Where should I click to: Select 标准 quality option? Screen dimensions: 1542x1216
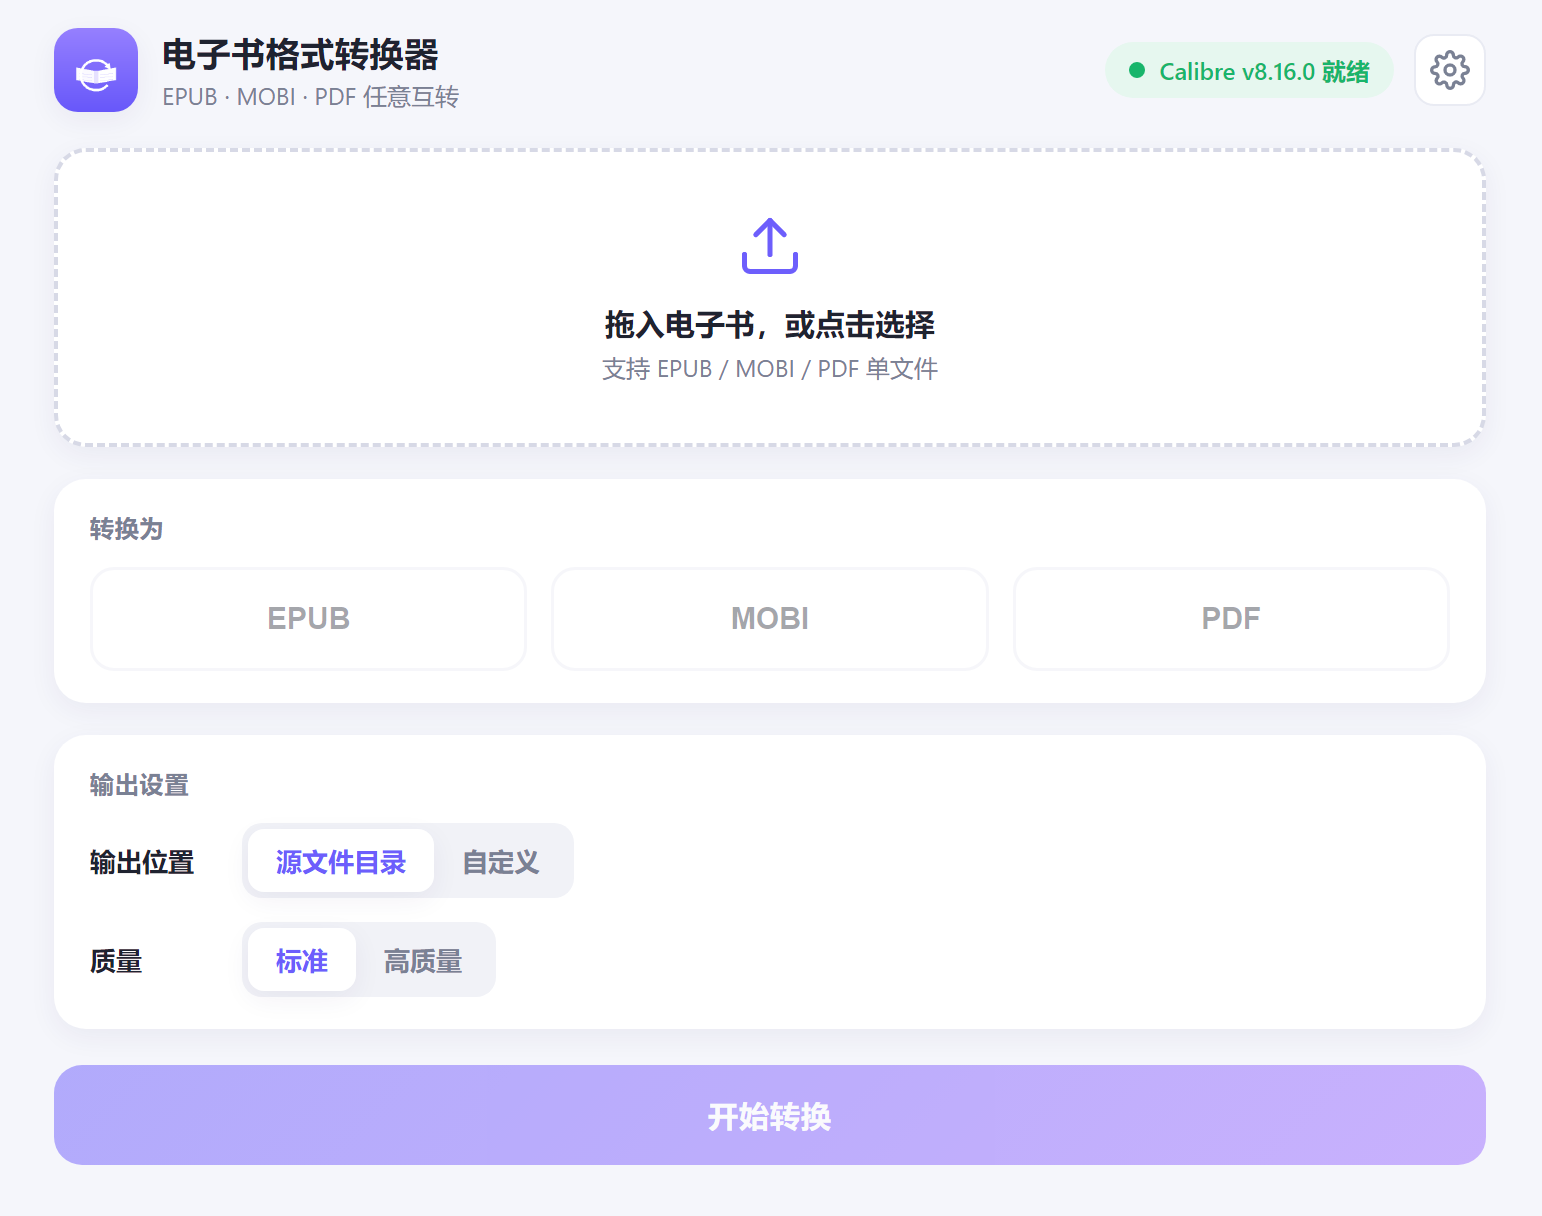(302, 960)
